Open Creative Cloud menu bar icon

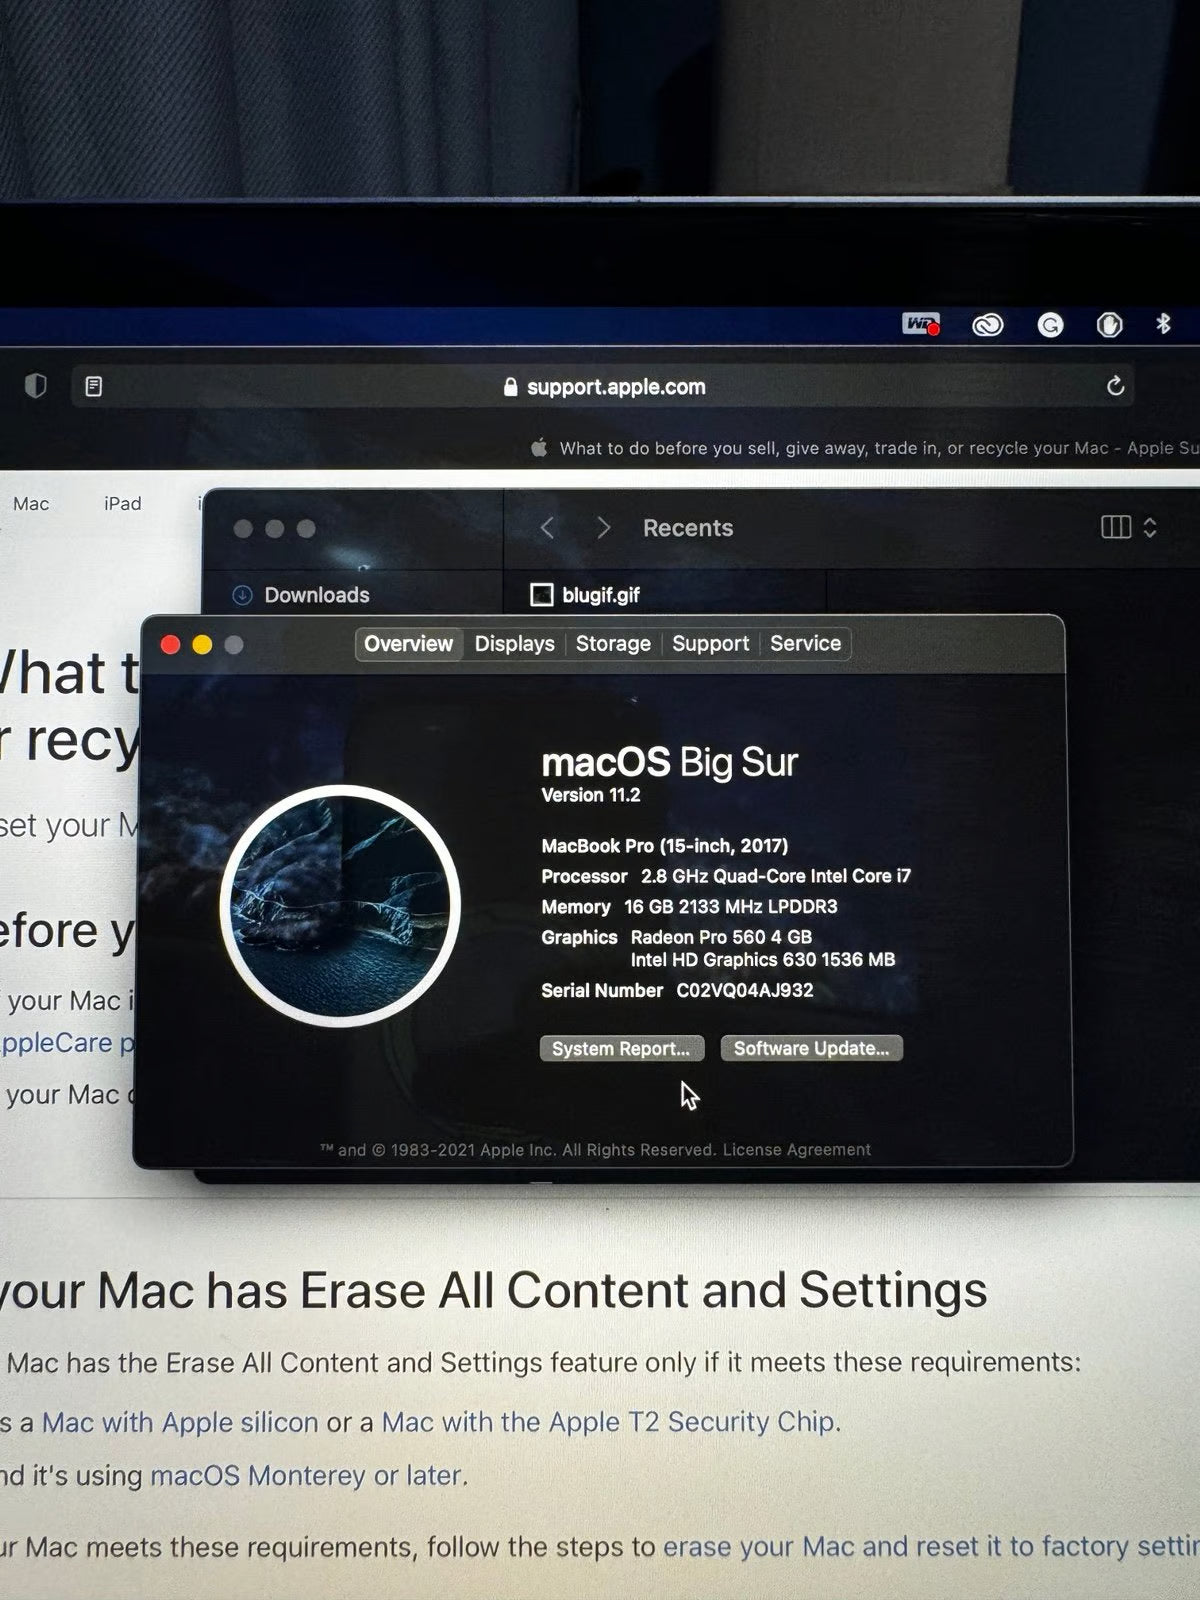[x=988, y=325]
